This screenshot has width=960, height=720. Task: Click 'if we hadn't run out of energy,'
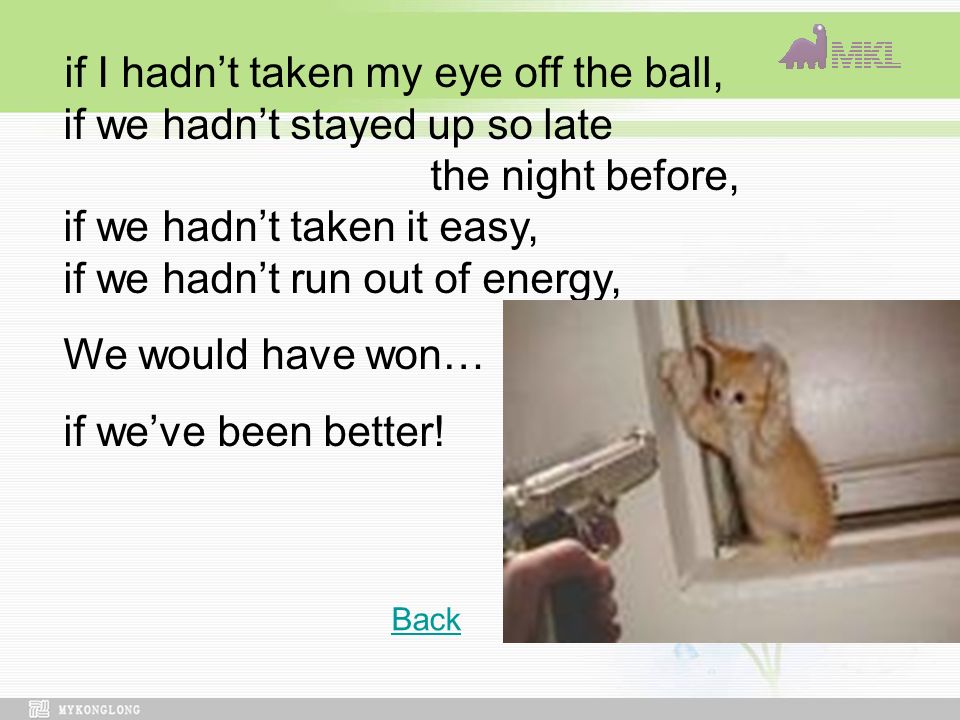point(342,279)
